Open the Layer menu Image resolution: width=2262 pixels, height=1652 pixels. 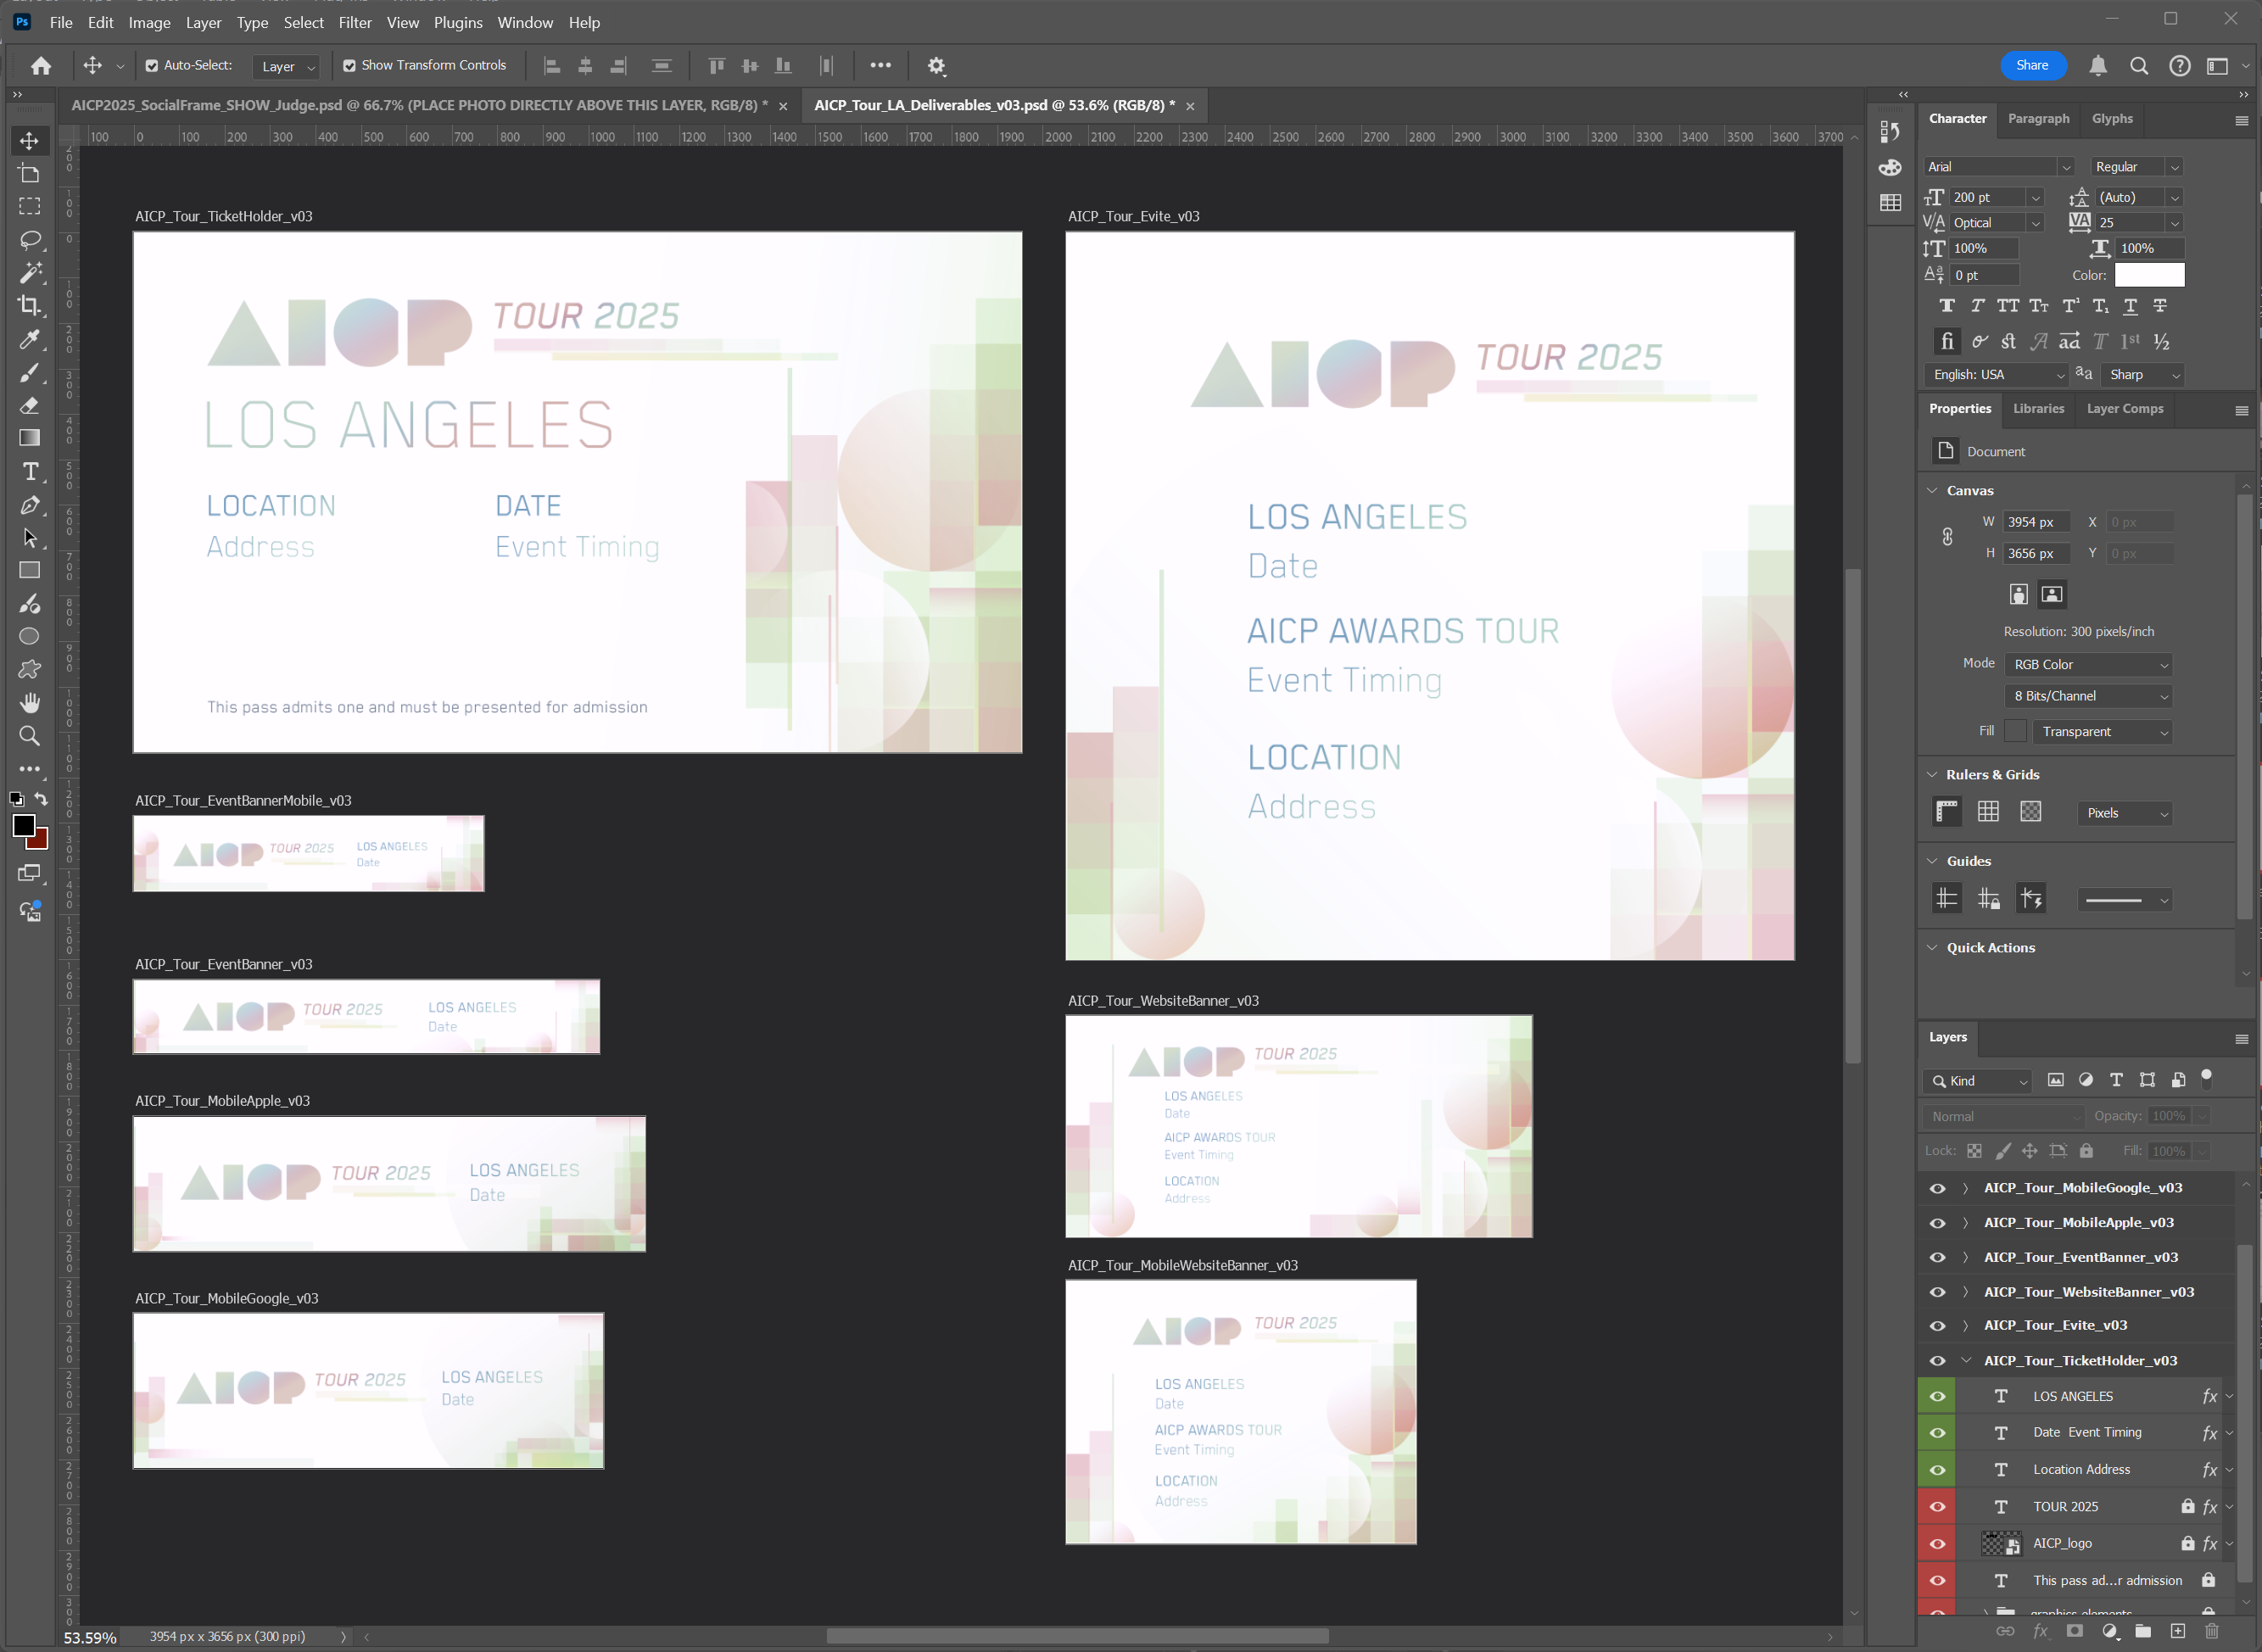click(203, 22)
